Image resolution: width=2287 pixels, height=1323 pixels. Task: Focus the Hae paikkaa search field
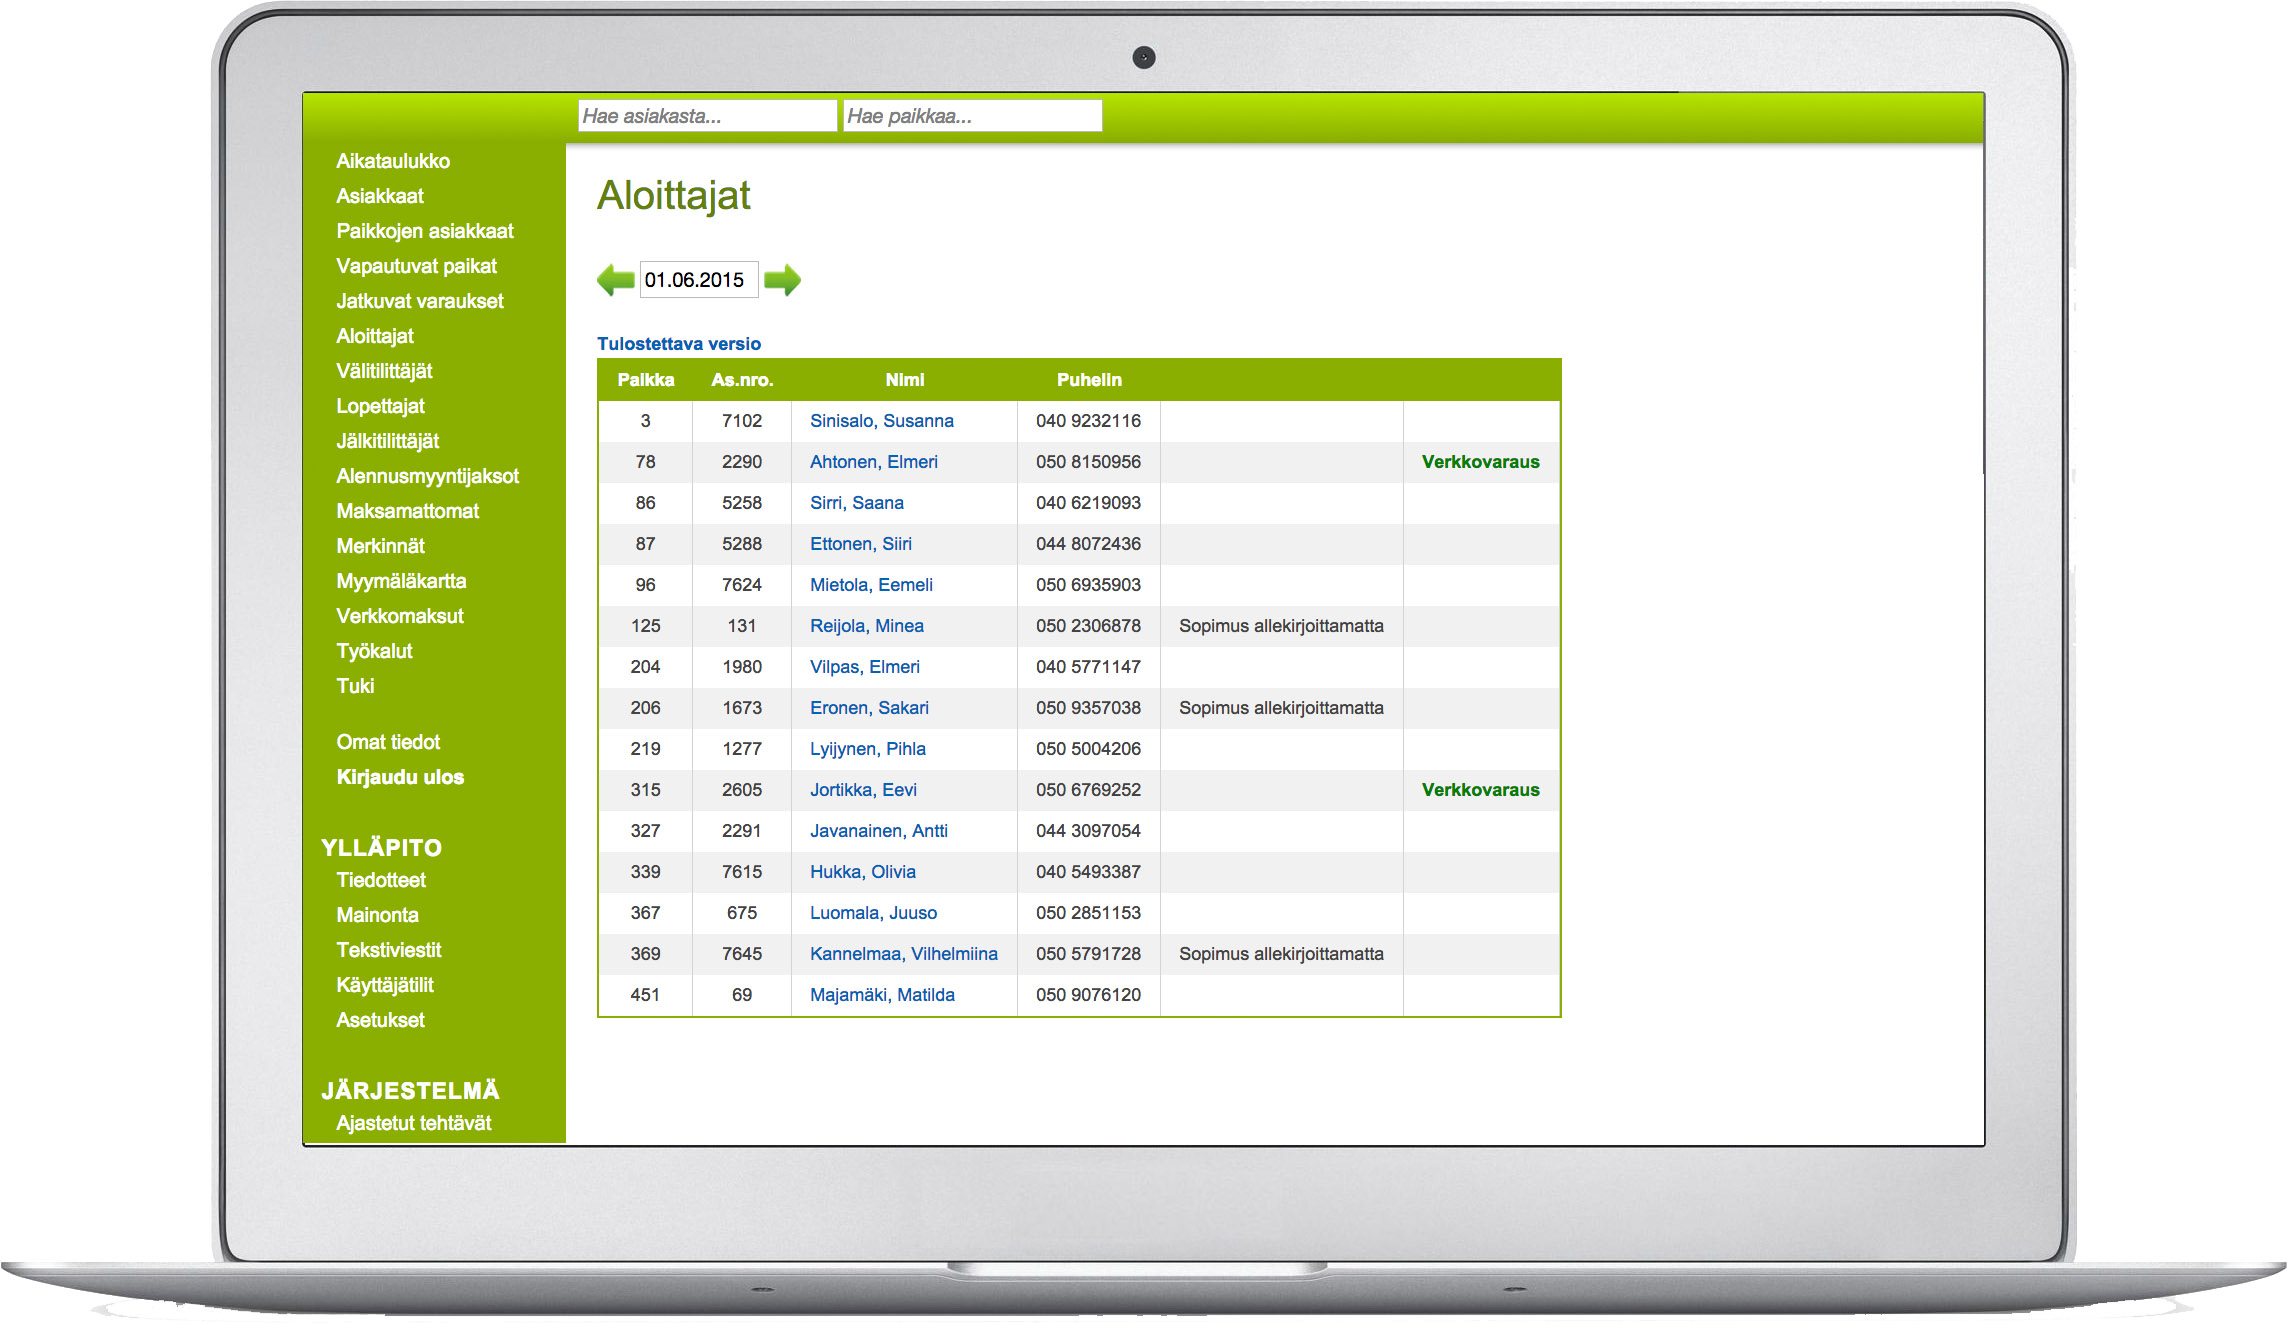972,116
